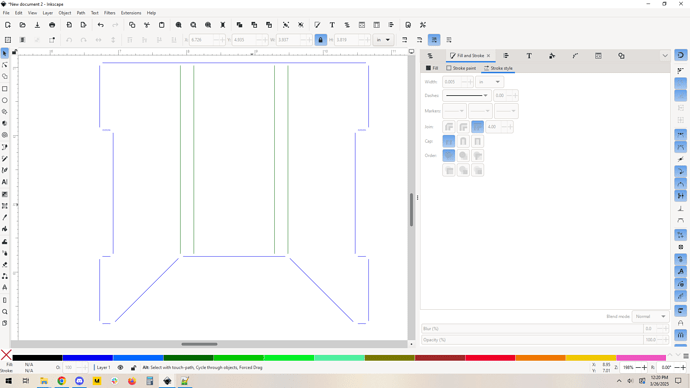Click the Windows Start button
This screenshot has width=690, height=388.
coord(8,381)
